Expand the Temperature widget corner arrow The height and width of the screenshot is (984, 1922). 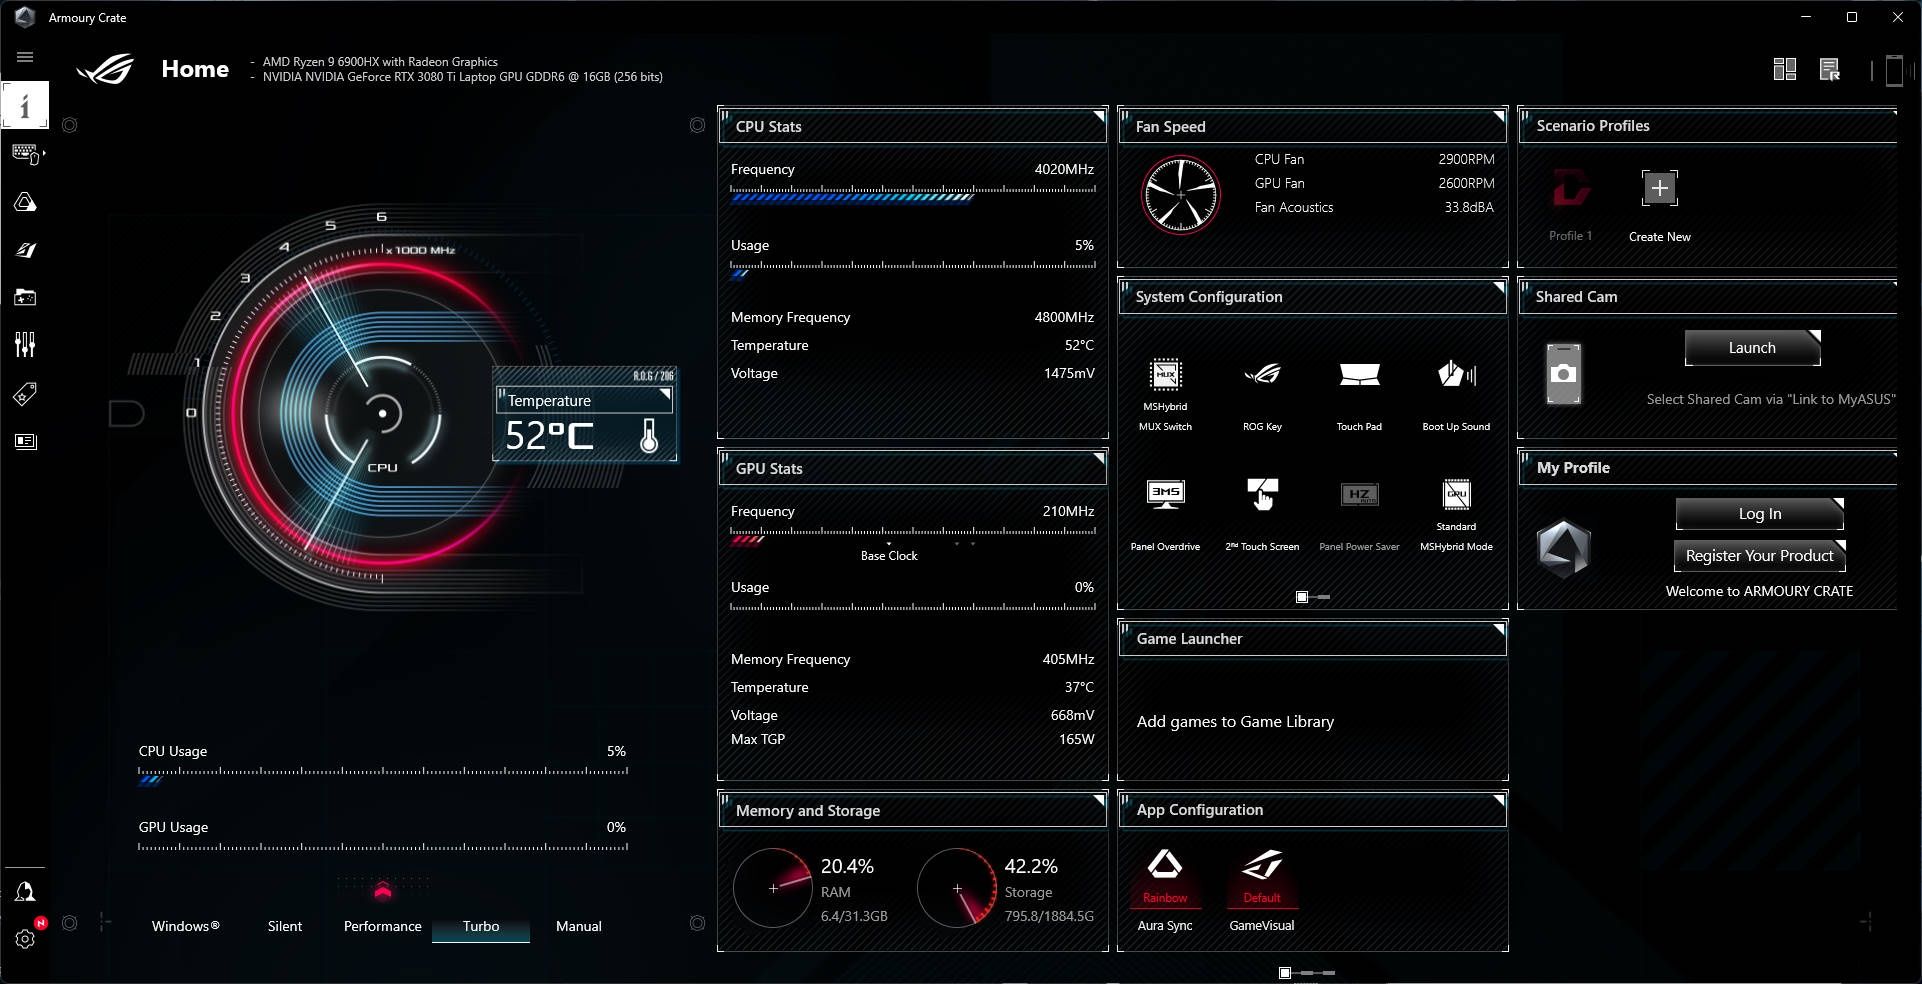[665, 394]
